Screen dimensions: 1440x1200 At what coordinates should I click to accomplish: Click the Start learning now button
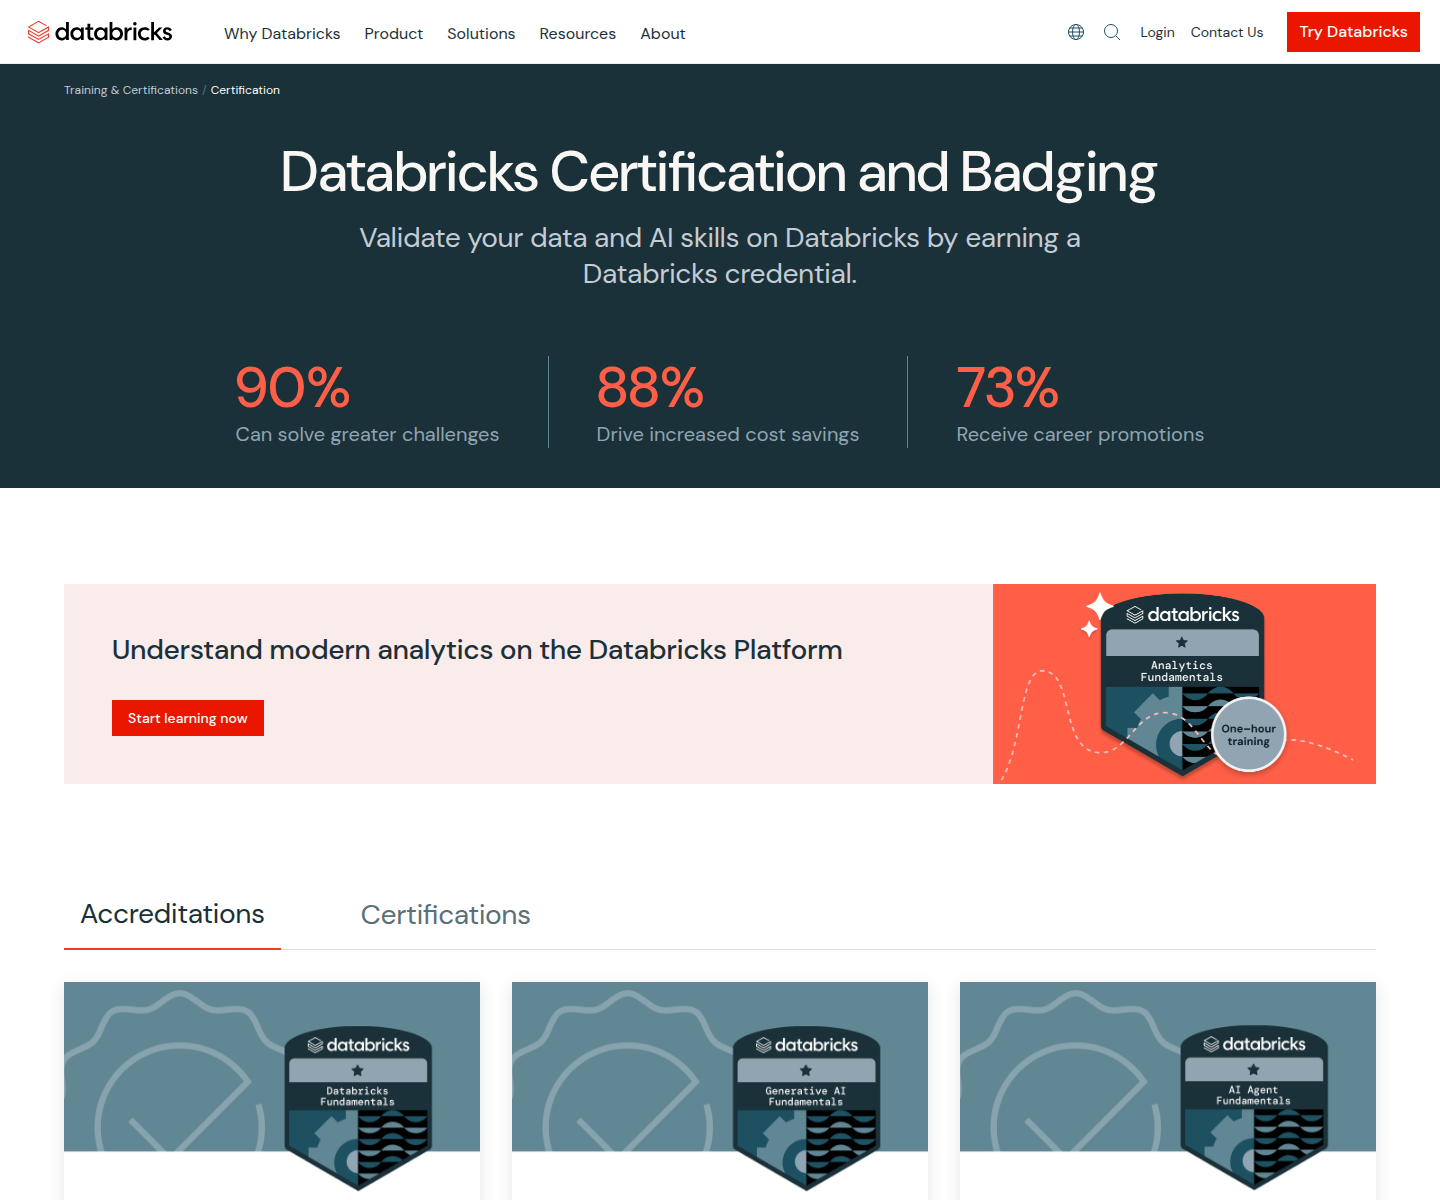pos(188,718)
